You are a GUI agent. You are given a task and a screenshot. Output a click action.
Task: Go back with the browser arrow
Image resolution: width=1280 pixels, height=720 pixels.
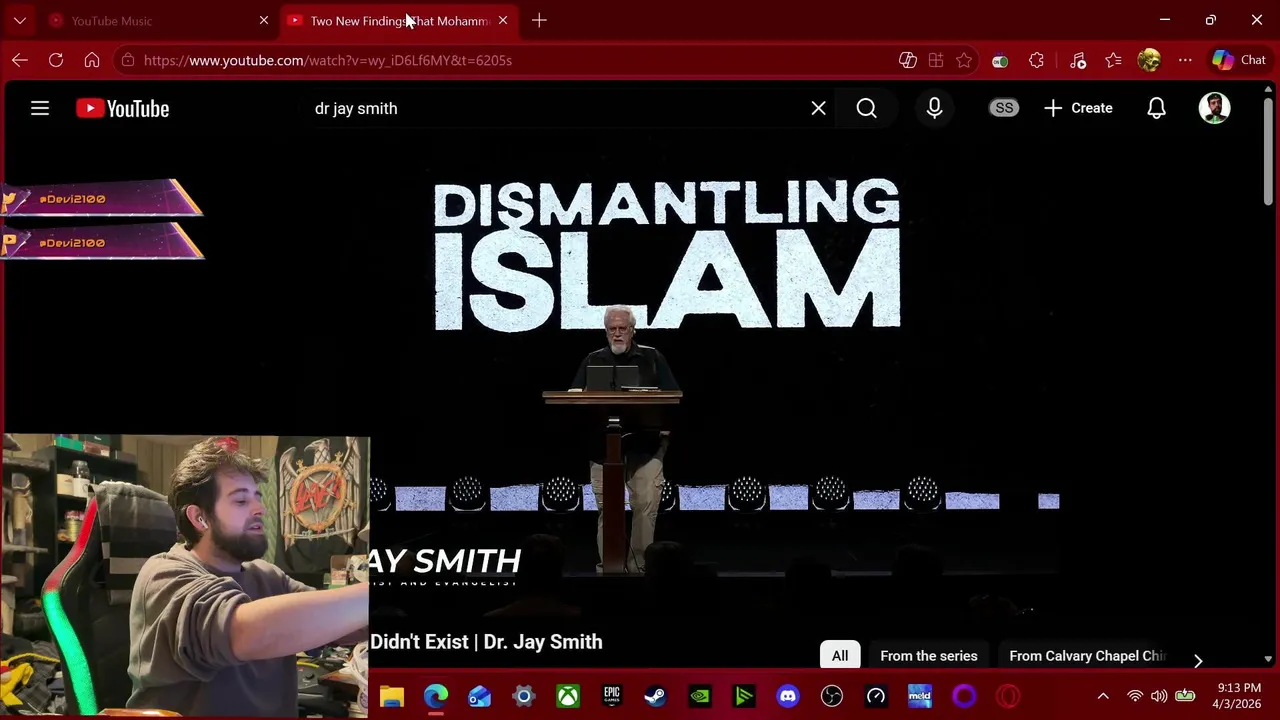(x=20, y=60)
